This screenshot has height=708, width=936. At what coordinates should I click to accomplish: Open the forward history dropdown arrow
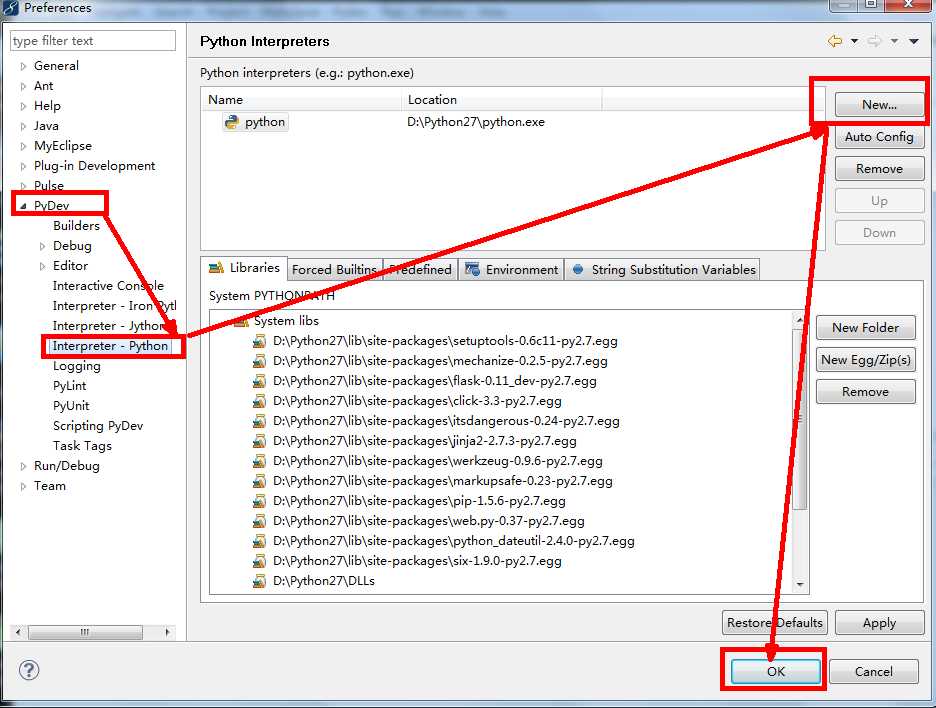point(894,41)
